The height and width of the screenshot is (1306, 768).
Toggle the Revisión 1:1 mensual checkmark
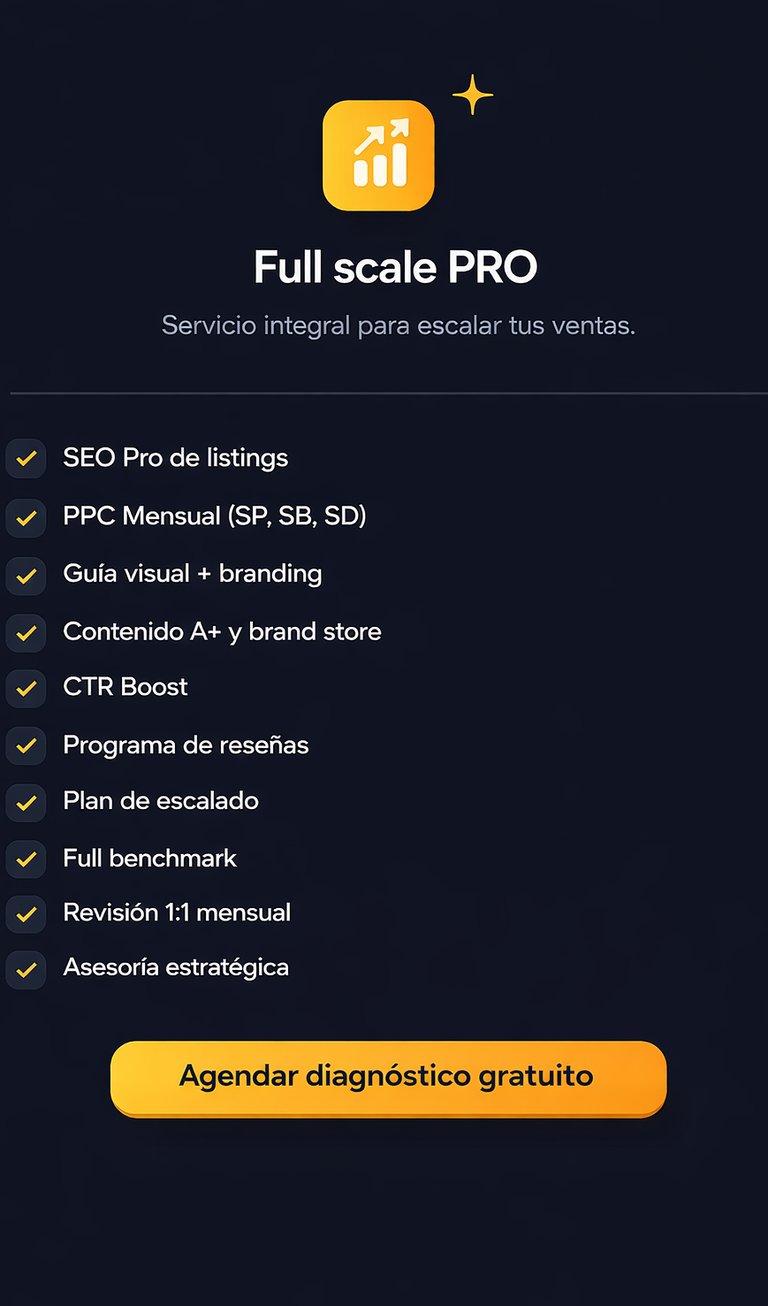tap(26, 913)
